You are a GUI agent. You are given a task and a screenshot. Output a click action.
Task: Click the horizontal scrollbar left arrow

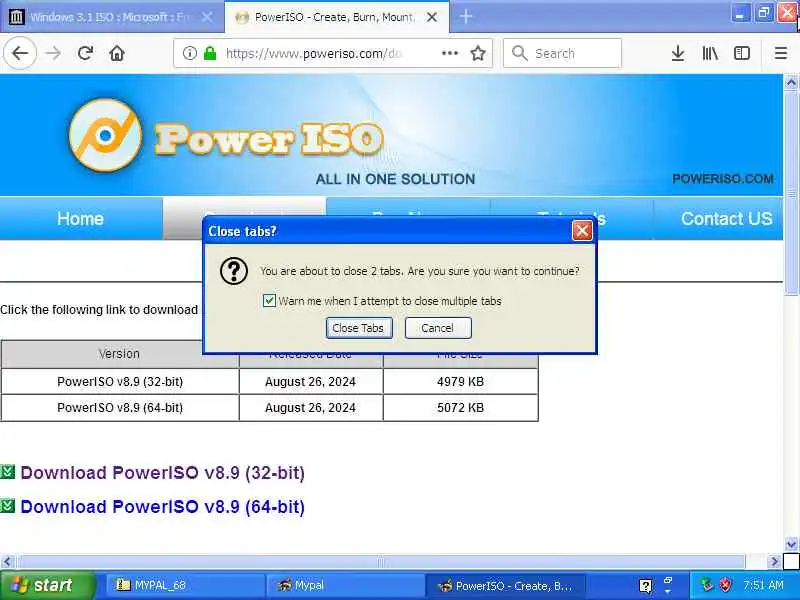7,562
